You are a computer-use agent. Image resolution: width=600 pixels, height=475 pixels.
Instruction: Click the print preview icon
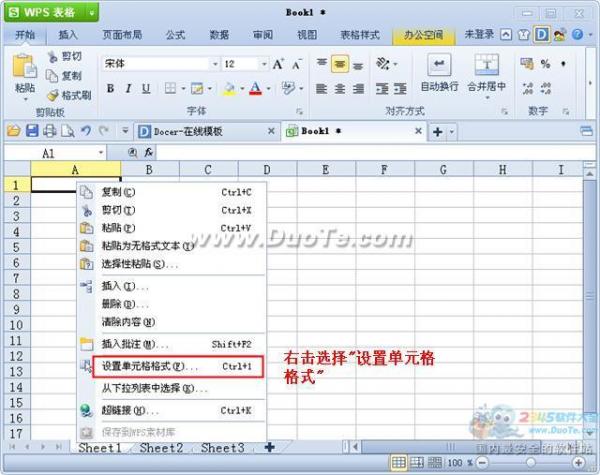[x=68, y=131]
